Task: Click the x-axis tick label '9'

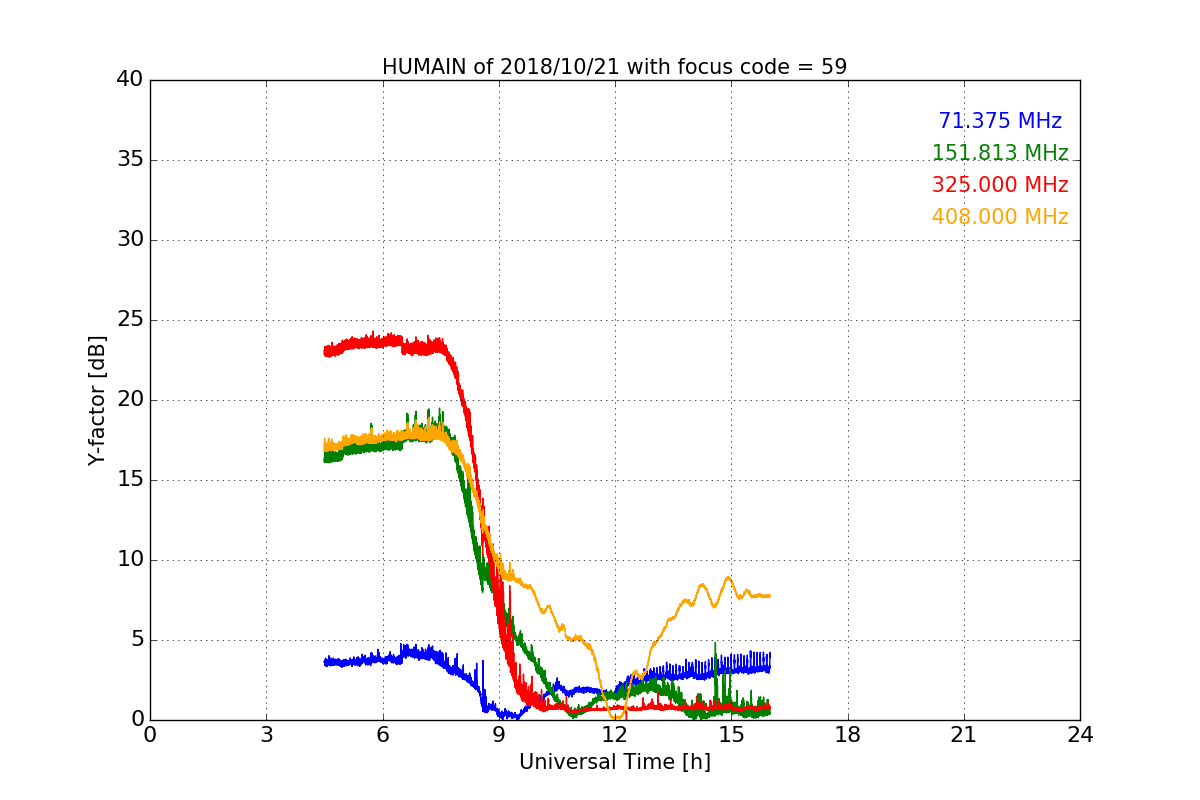Action: [499, 734]
